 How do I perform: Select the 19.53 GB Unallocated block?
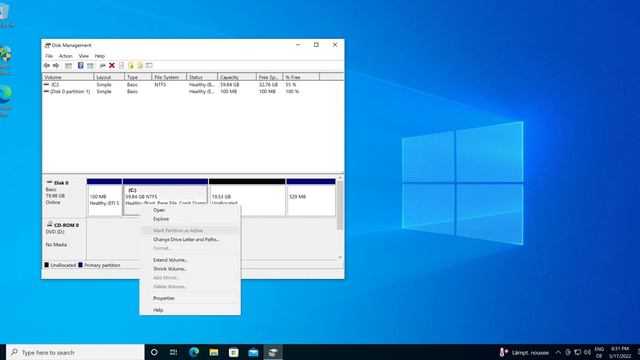pyautogui.click(x=247, y=198)
